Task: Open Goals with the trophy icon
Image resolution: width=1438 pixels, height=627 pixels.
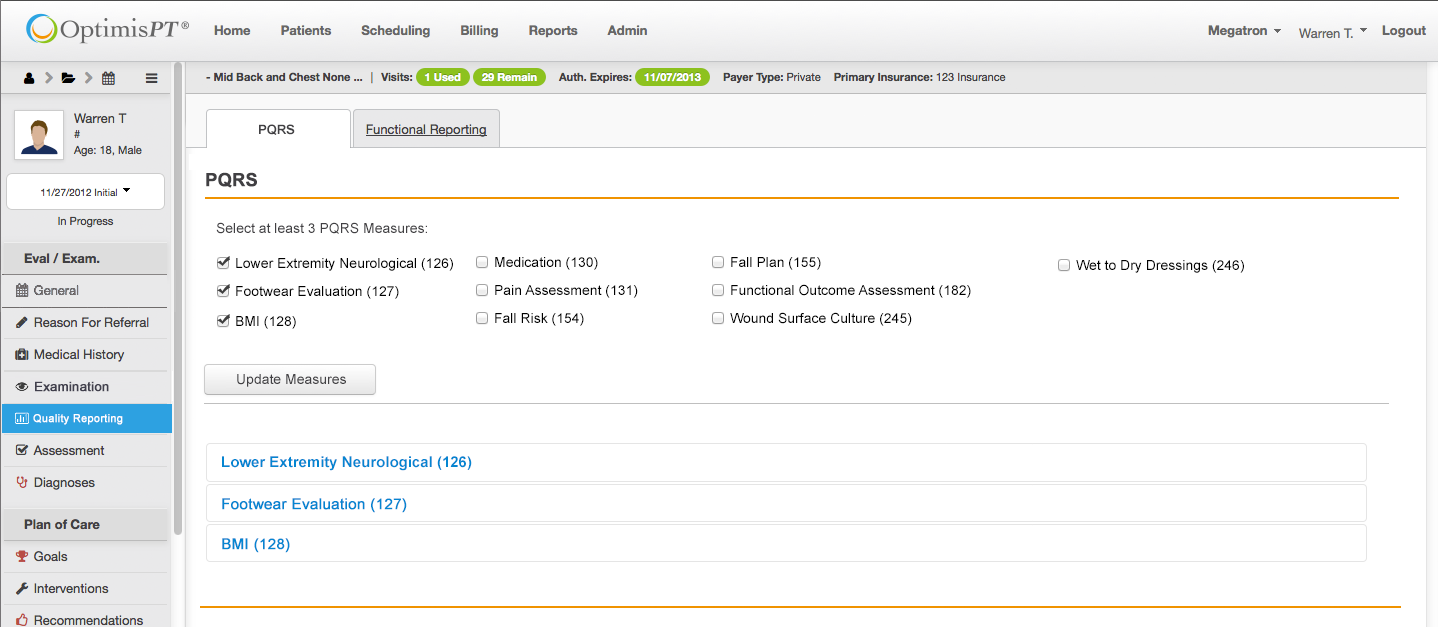Action: (x=50, y=557)
